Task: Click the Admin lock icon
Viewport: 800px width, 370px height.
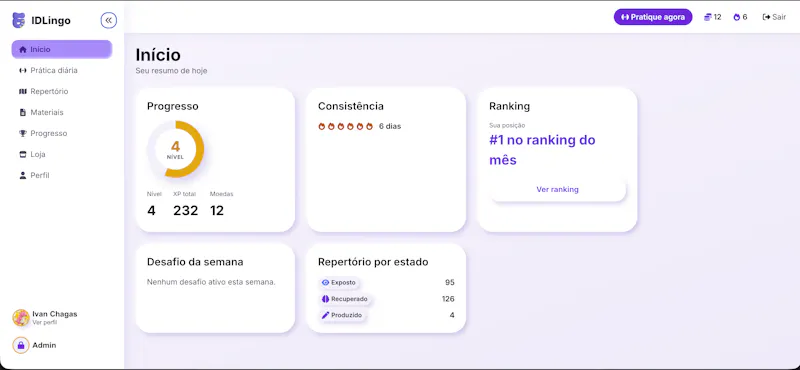Action: 21,346
